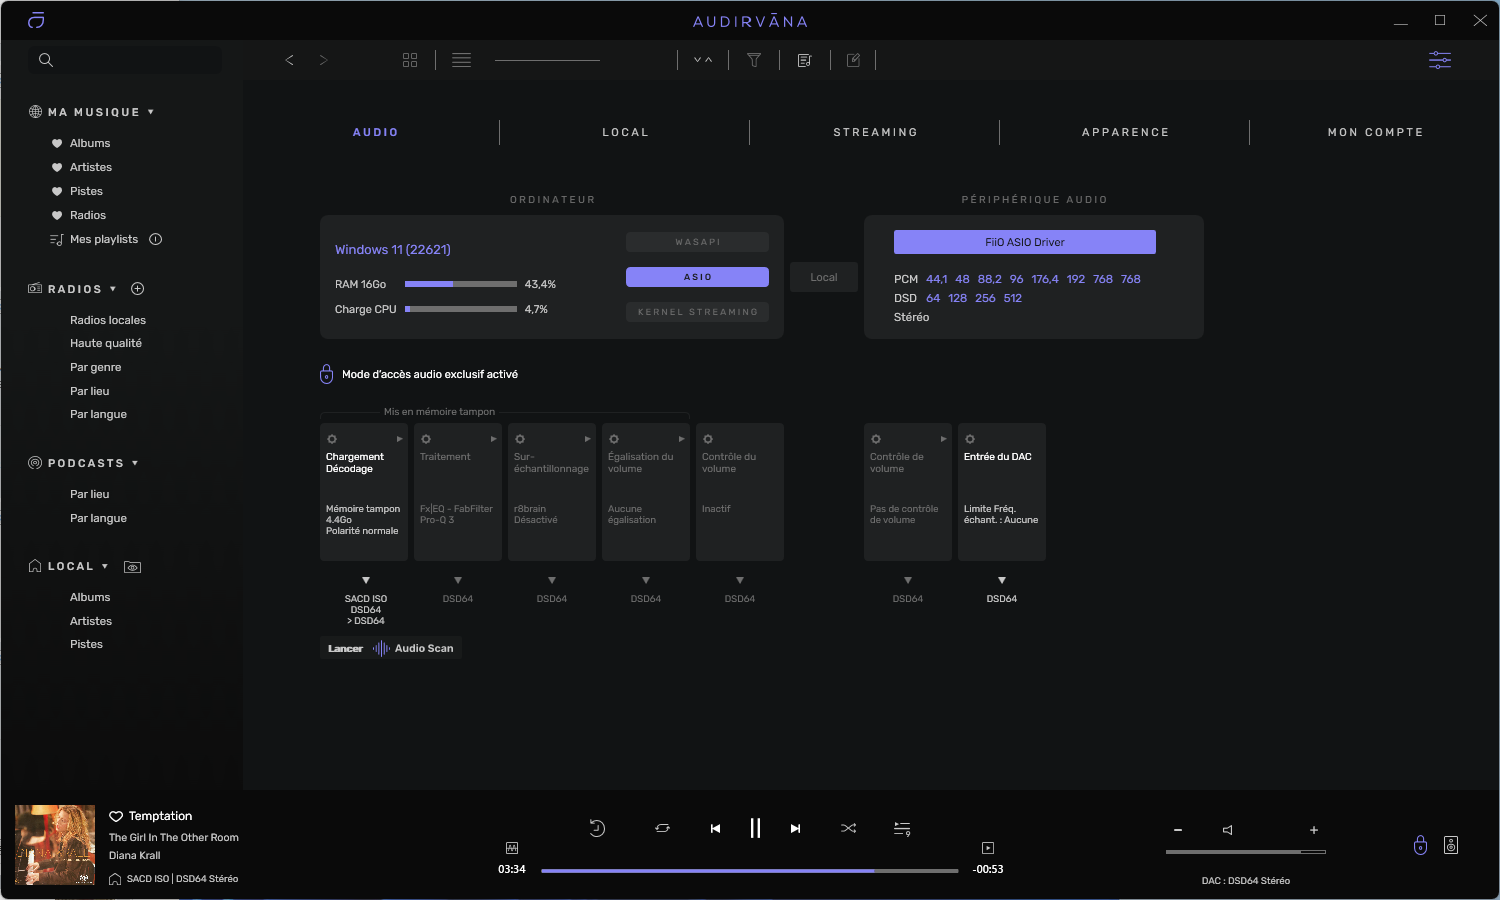Select WASAPI output mode
Image resolution: width=1500 pixels, height=900 pixels.
tap(697, 242)
